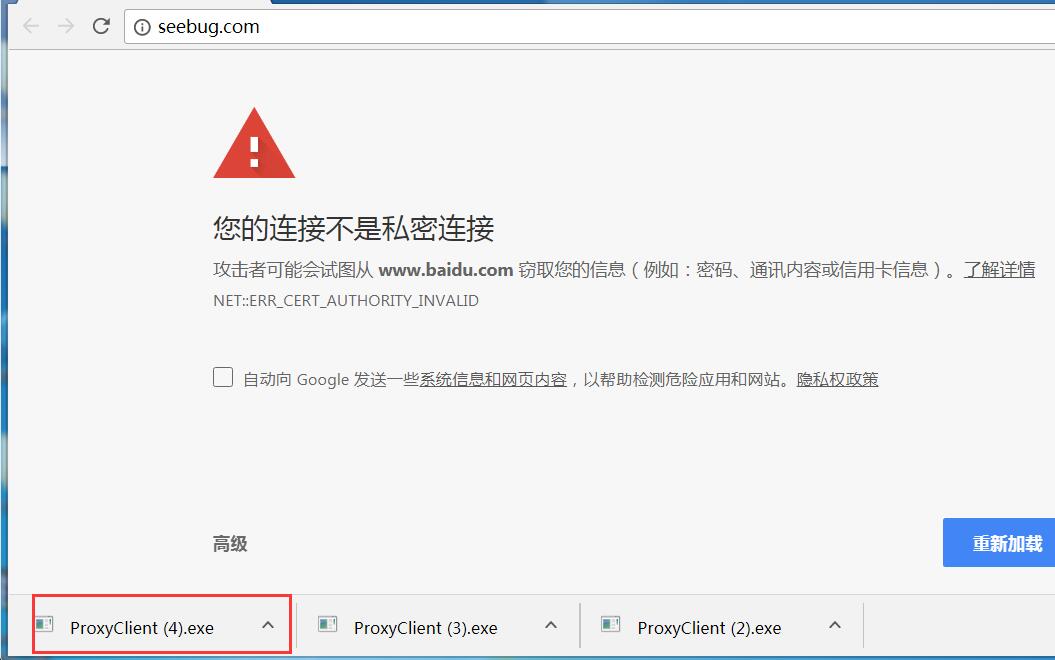Open the 隐私权政策 link
The width and height of the screenshot is (1055, 660).
837,380
